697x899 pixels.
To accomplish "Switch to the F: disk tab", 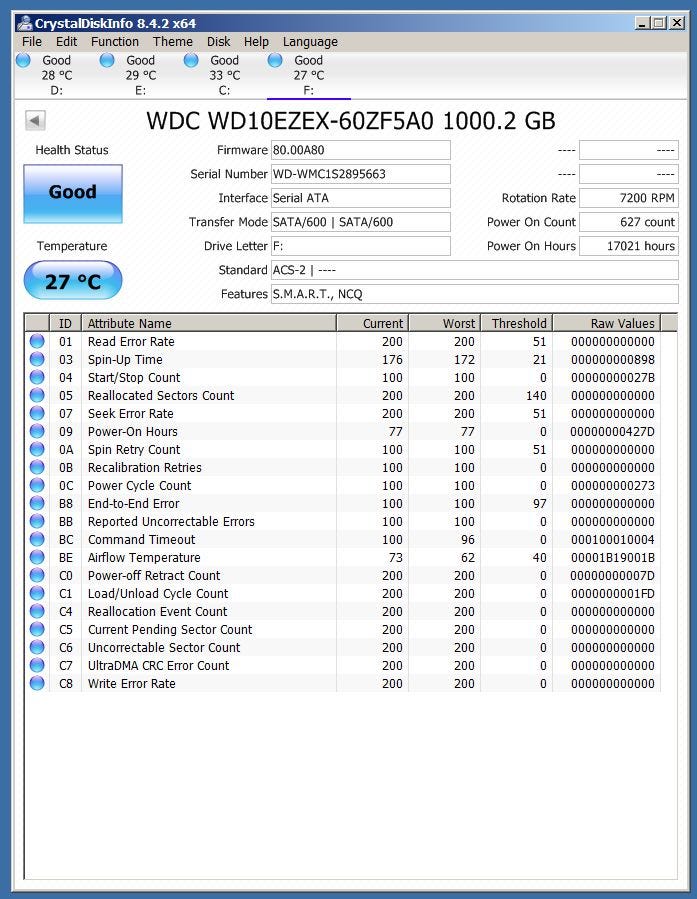I will (309, 75).
